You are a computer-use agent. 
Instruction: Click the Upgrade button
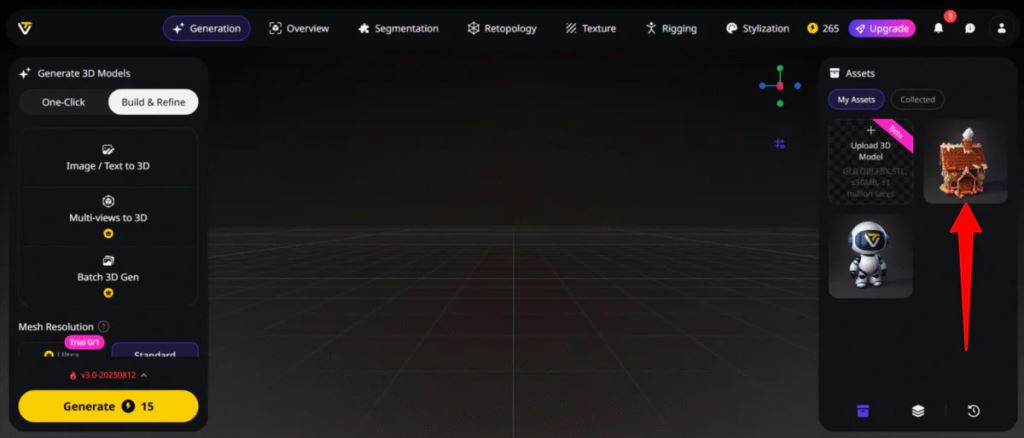(881, 29)
